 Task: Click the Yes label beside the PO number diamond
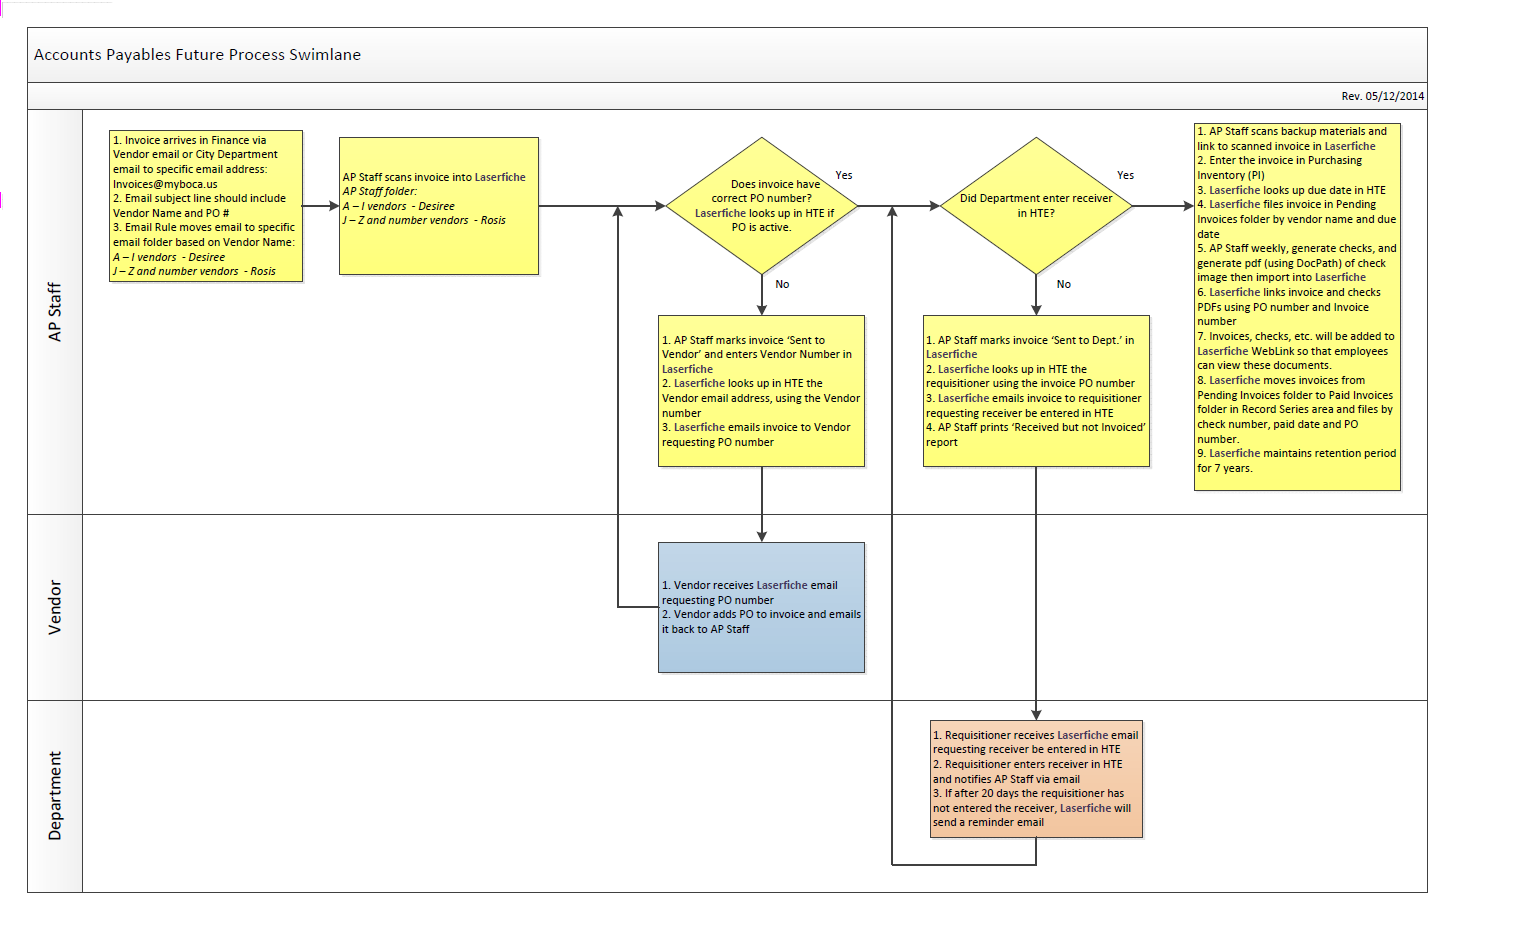tap(844, 175)
